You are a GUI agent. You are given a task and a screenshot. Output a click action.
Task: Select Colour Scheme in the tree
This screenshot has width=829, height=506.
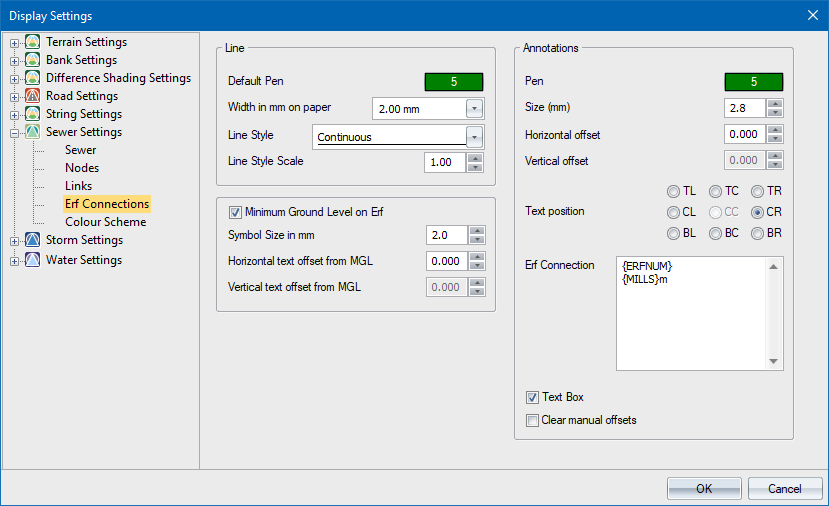click(x=105, y=222)
